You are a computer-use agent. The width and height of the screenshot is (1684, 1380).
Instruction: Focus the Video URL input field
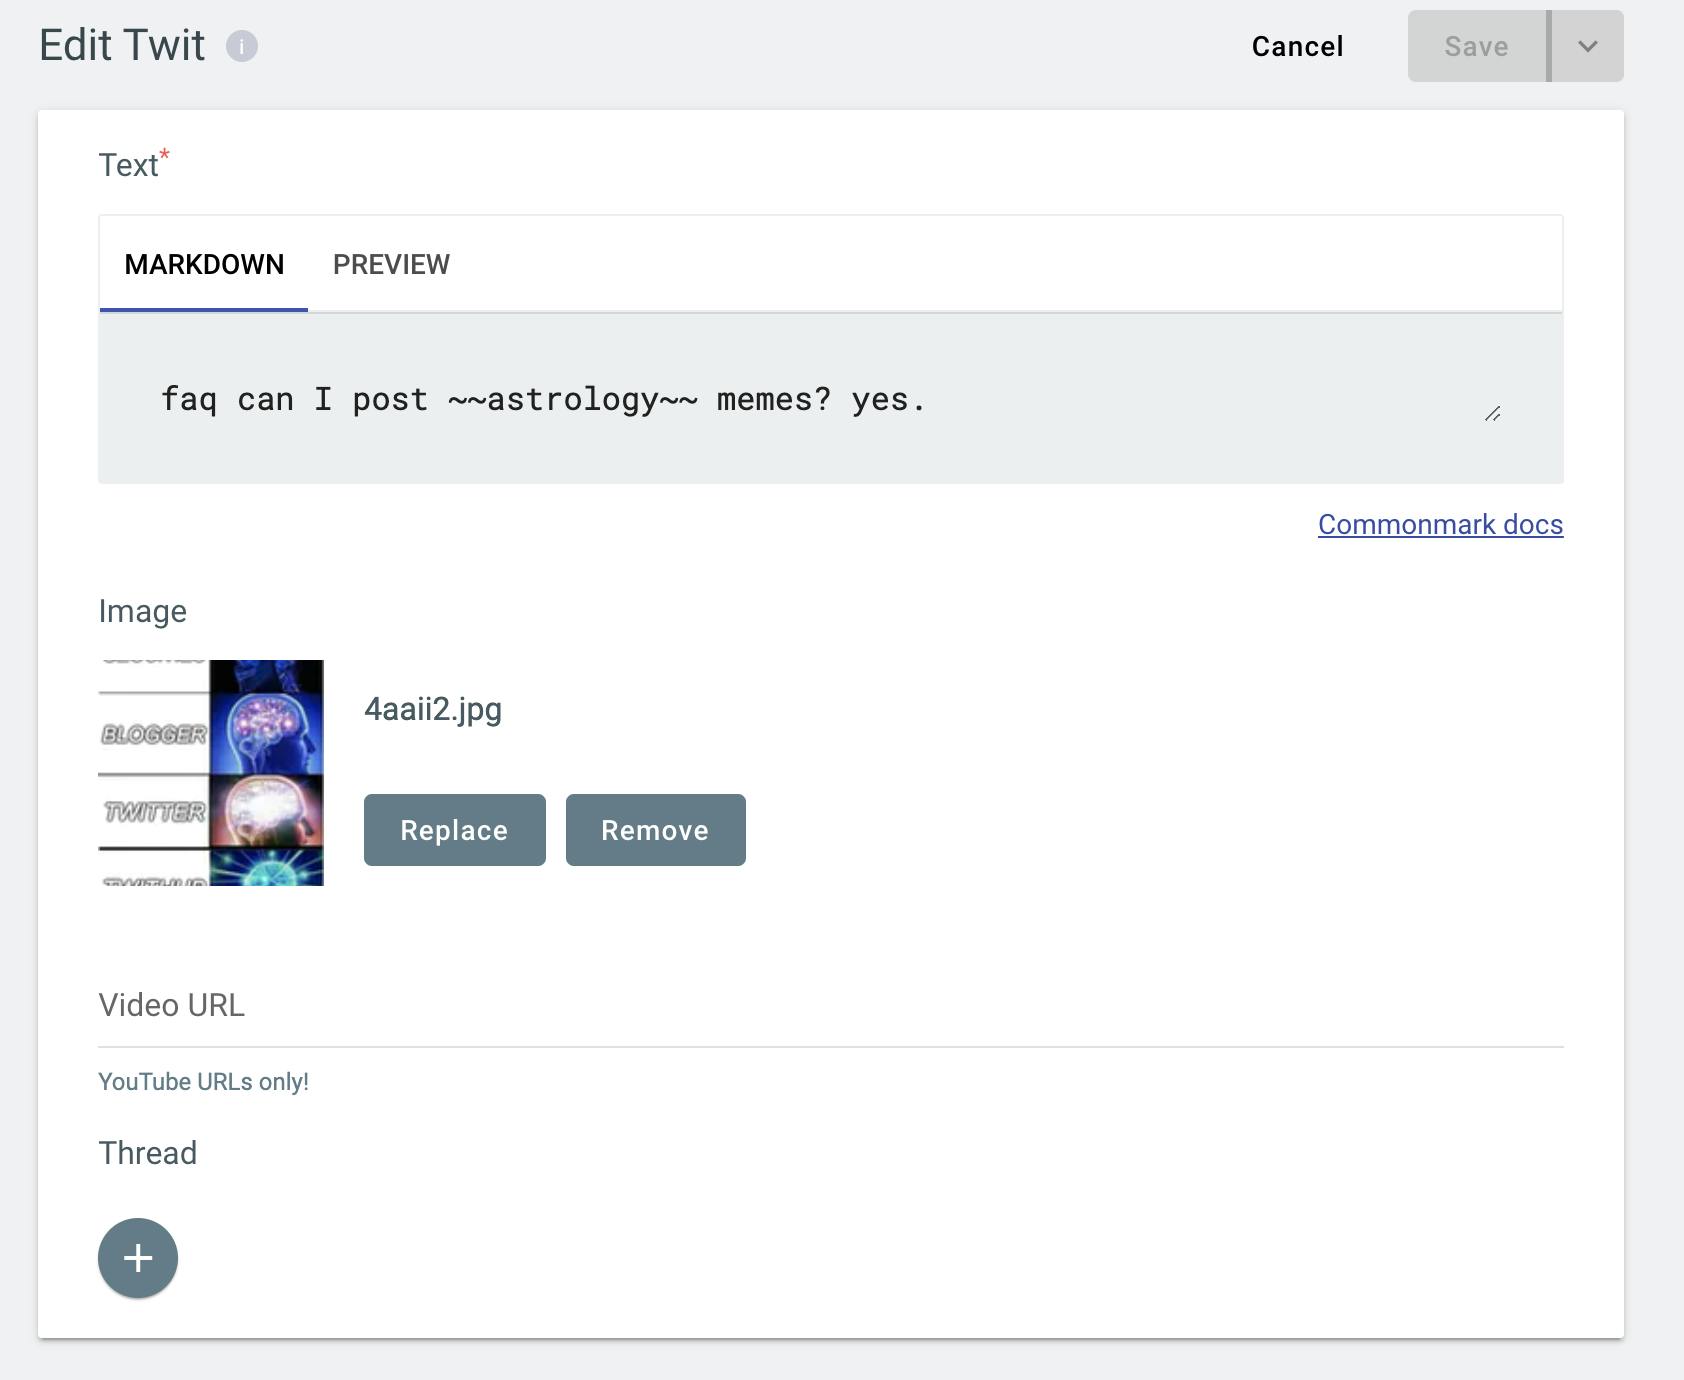830,1006
